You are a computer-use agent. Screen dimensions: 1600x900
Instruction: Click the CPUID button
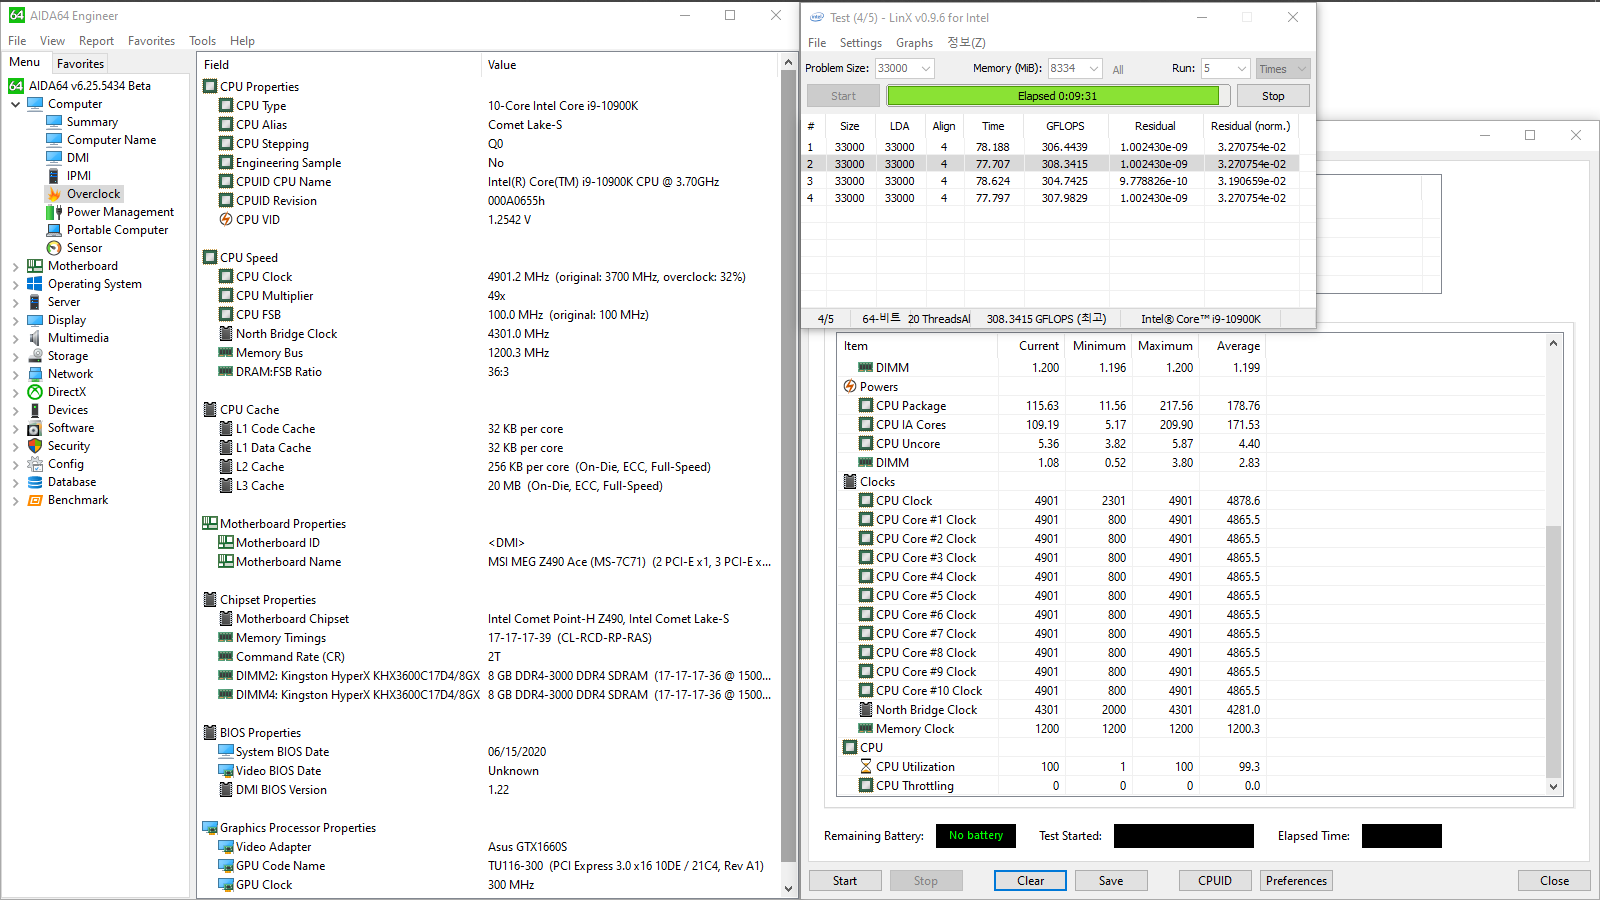pyautogui.click(x=1215, y=881)
